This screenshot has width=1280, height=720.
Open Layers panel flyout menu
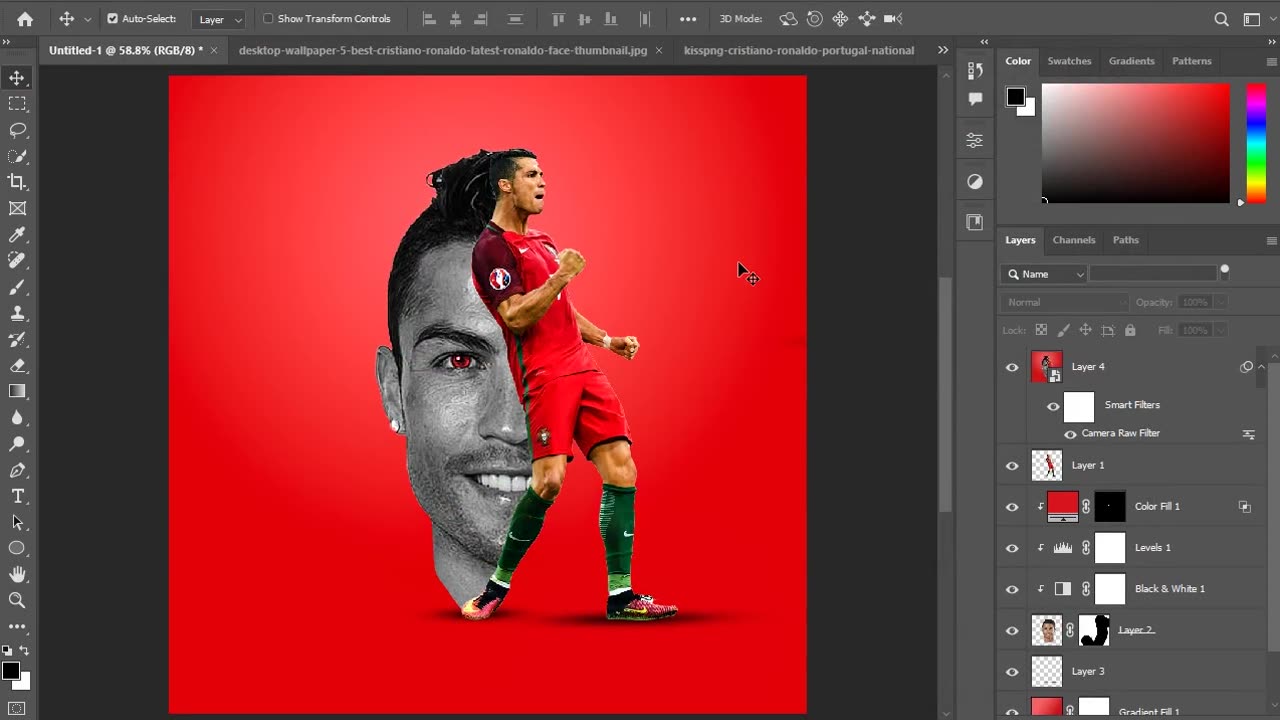1271,241
